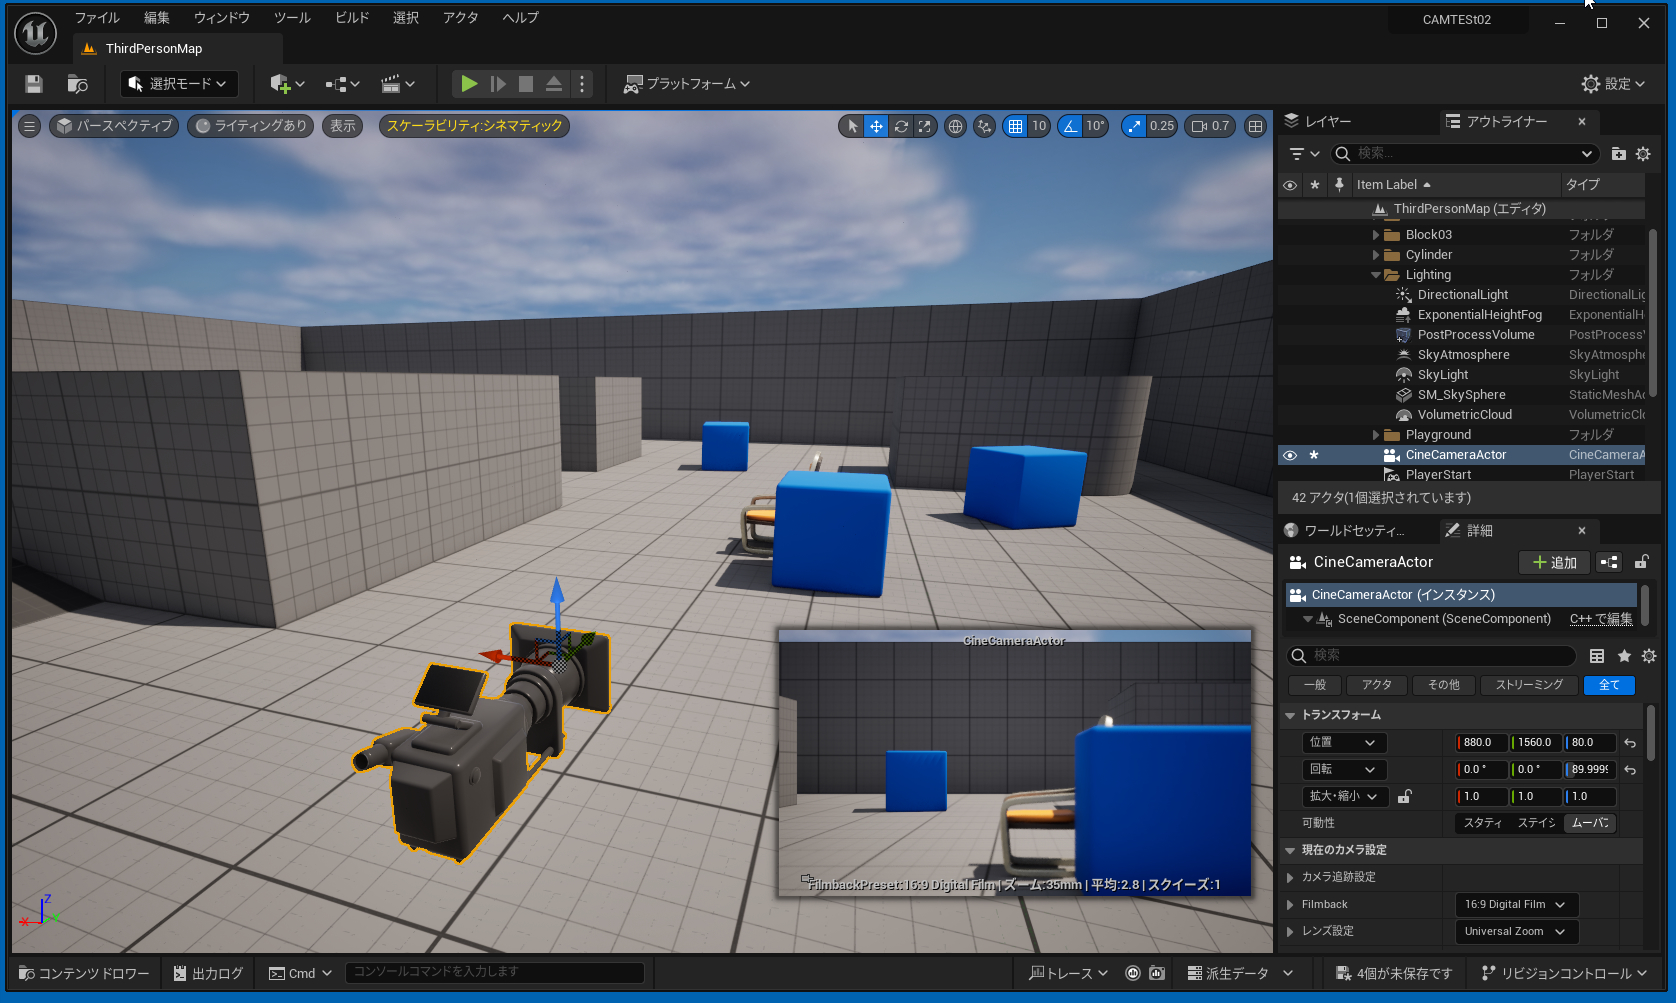Toggle grid snapping in the viewport toolbar

1016,126
